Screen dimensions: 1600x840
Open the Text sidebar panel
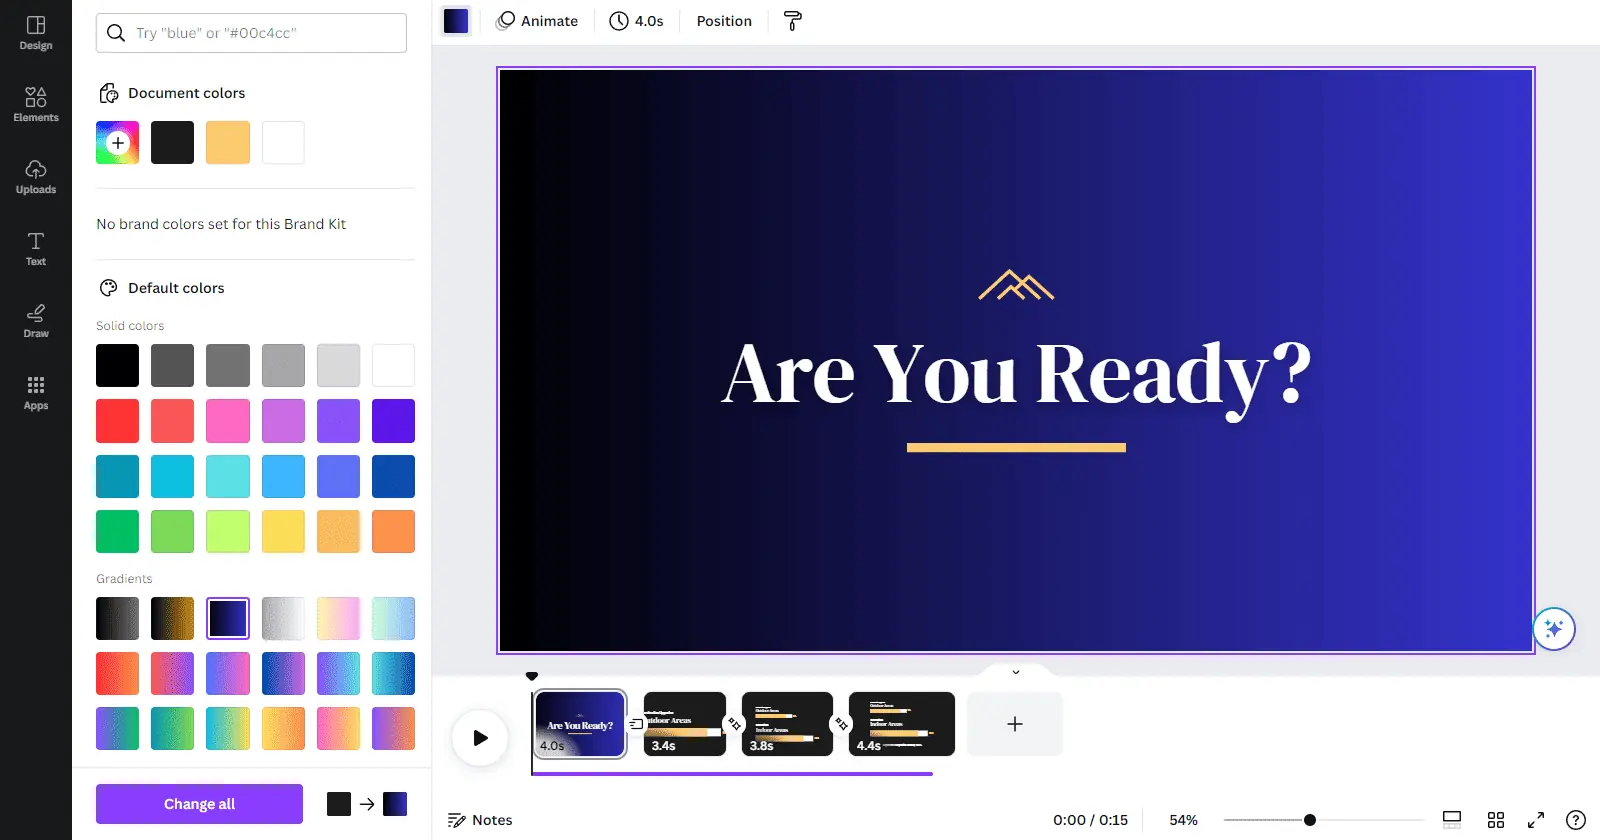point(36,249)
